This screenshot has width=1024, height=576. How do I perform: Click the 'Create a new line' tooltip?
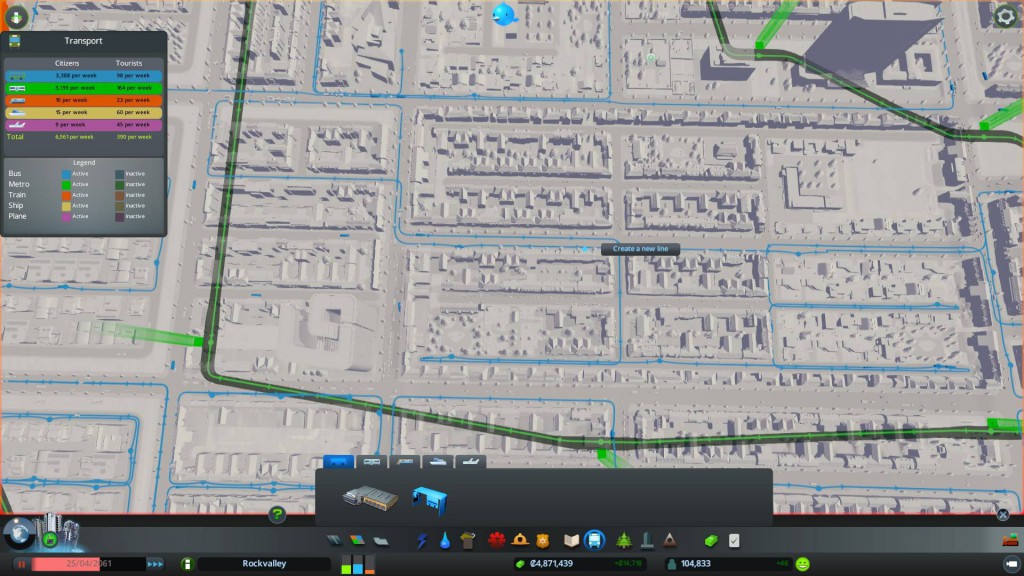pyautogui.click(x=640, y=249)
